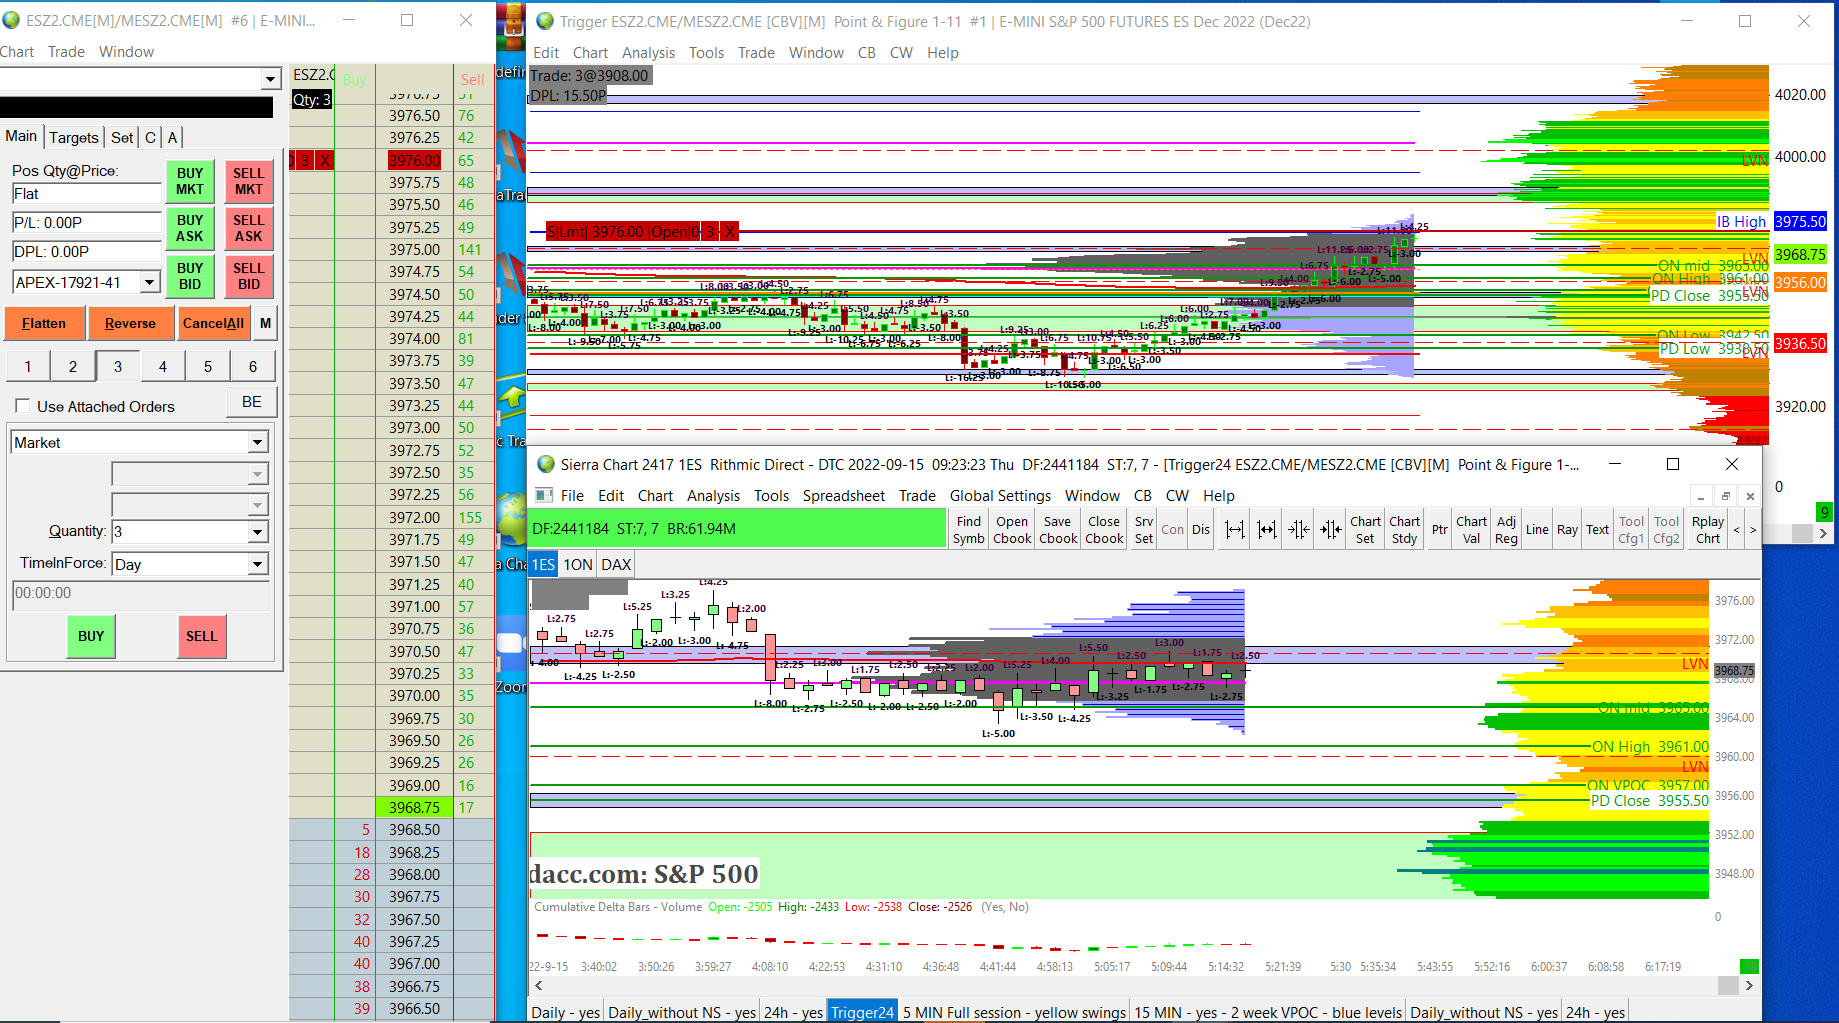Click the globe icon in the trade DOM window title
This screenshot has height=1023, width=1839.
tap(11, 20)
